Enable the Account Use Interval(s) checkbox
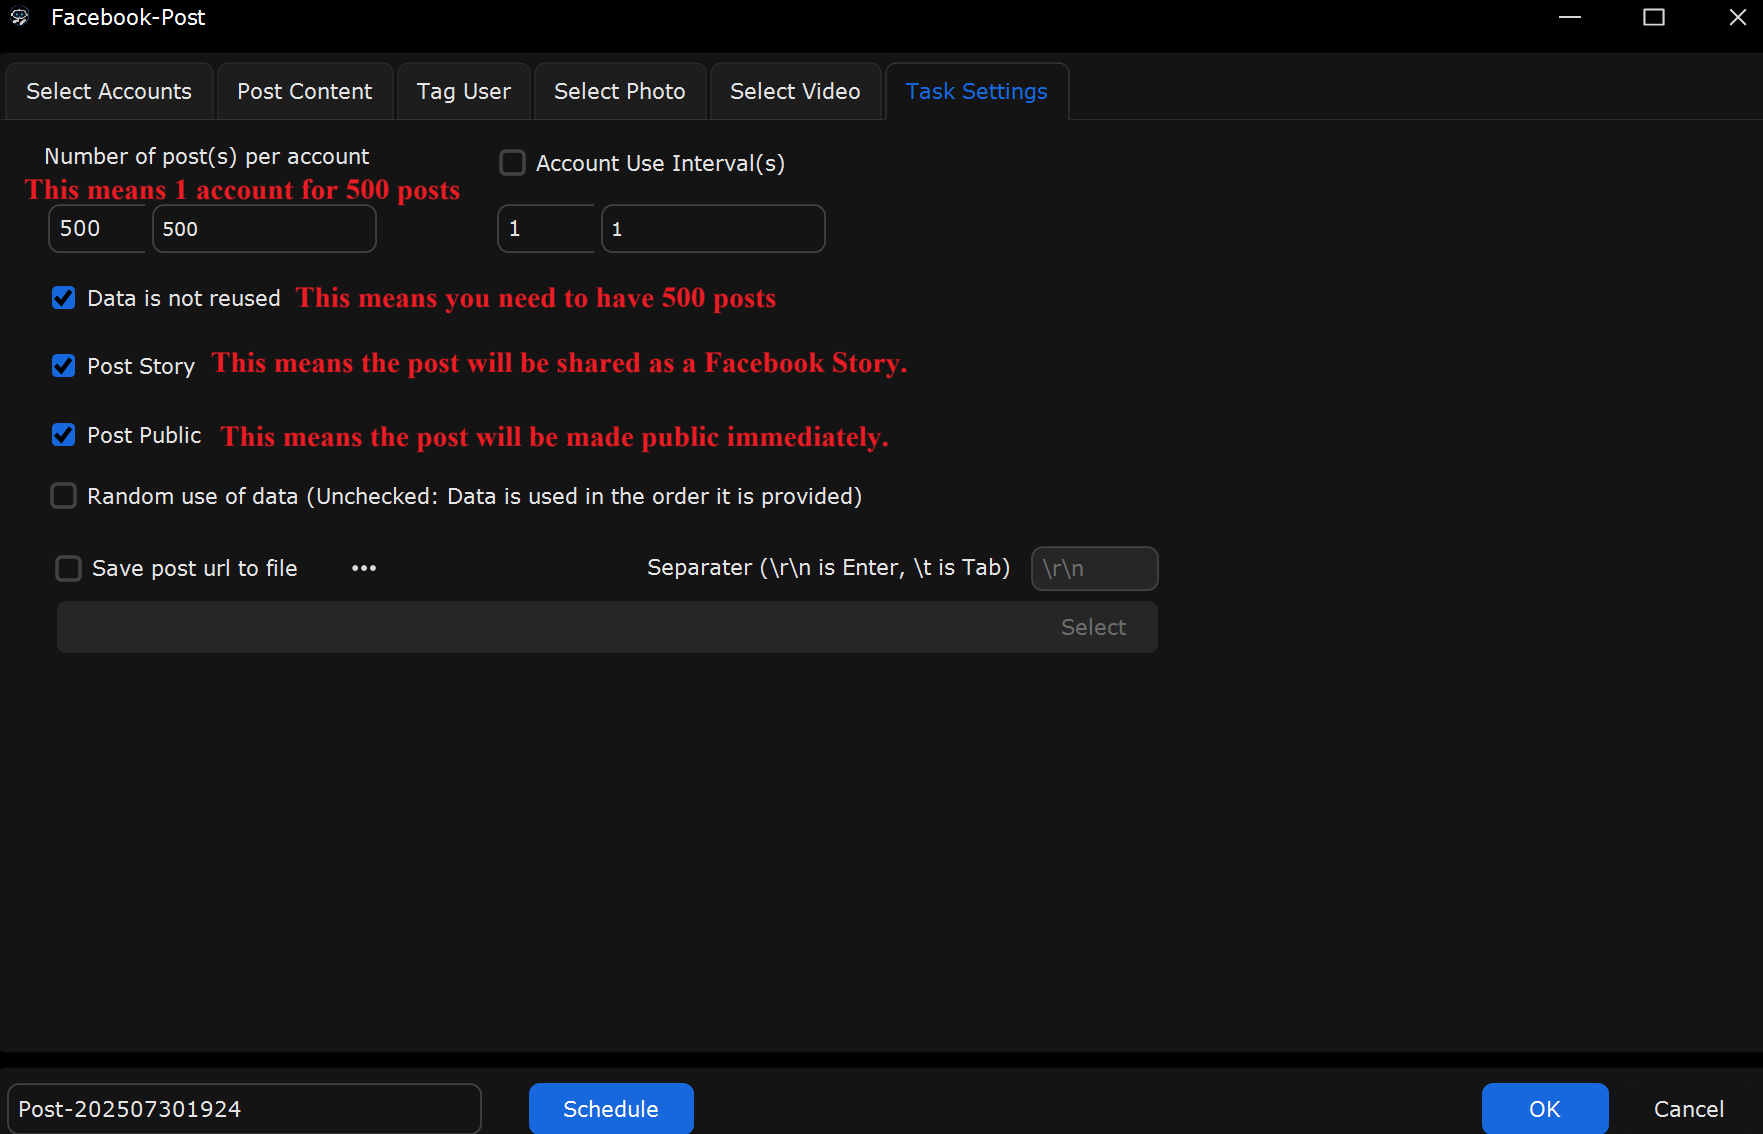Image resolution: width=1763 pixels, height=1134 pixels. [512, 163]
